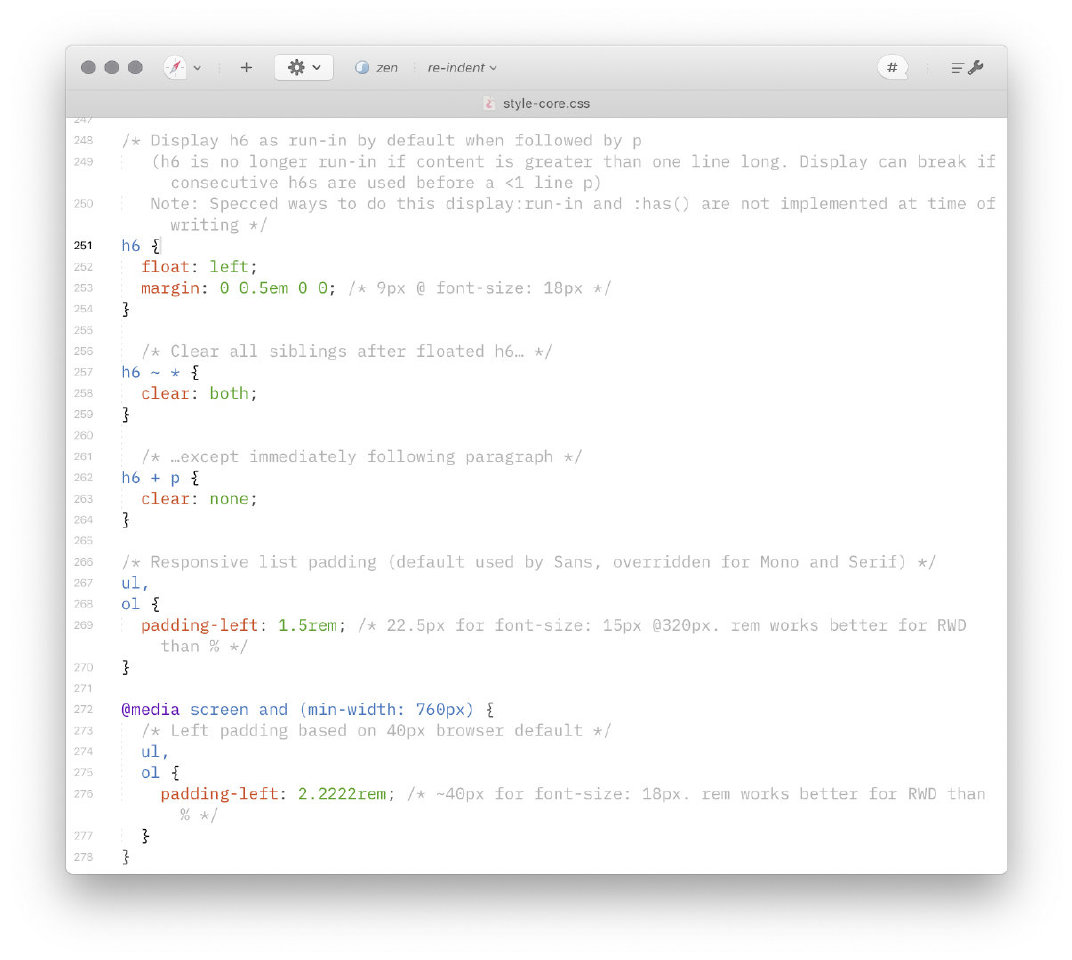Select the style-core.css title label

click(x=546, y=103)
